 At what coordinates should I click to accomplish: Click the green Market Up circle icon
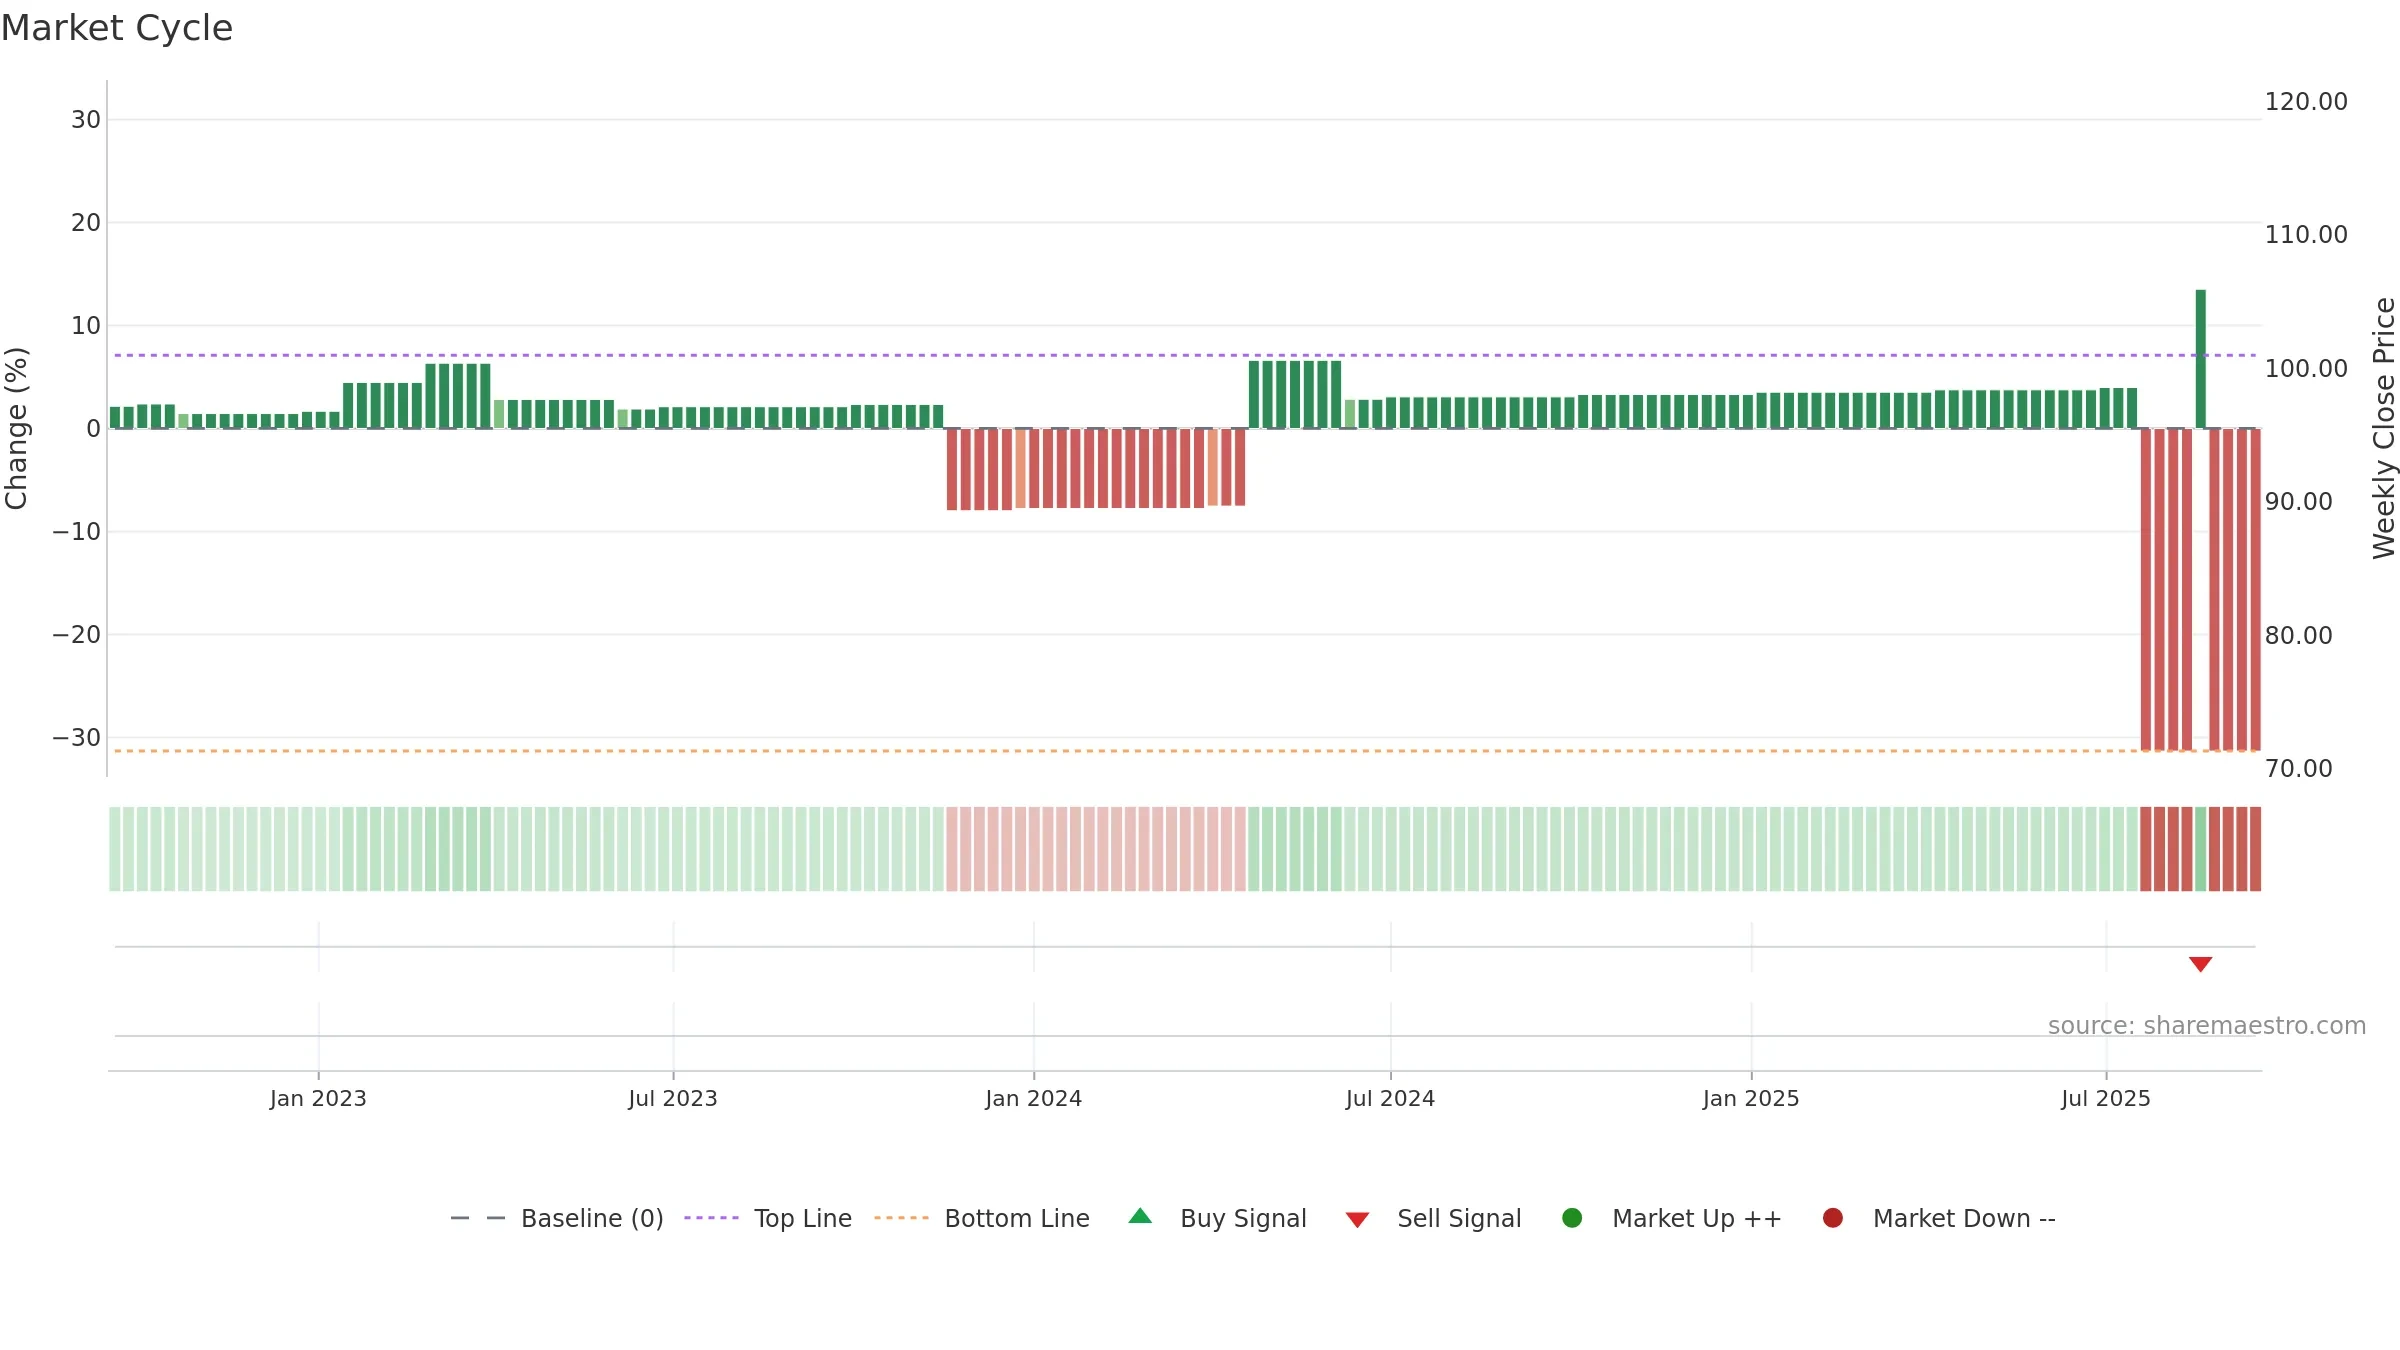pyautogui.click(x=1572, y=1218)
